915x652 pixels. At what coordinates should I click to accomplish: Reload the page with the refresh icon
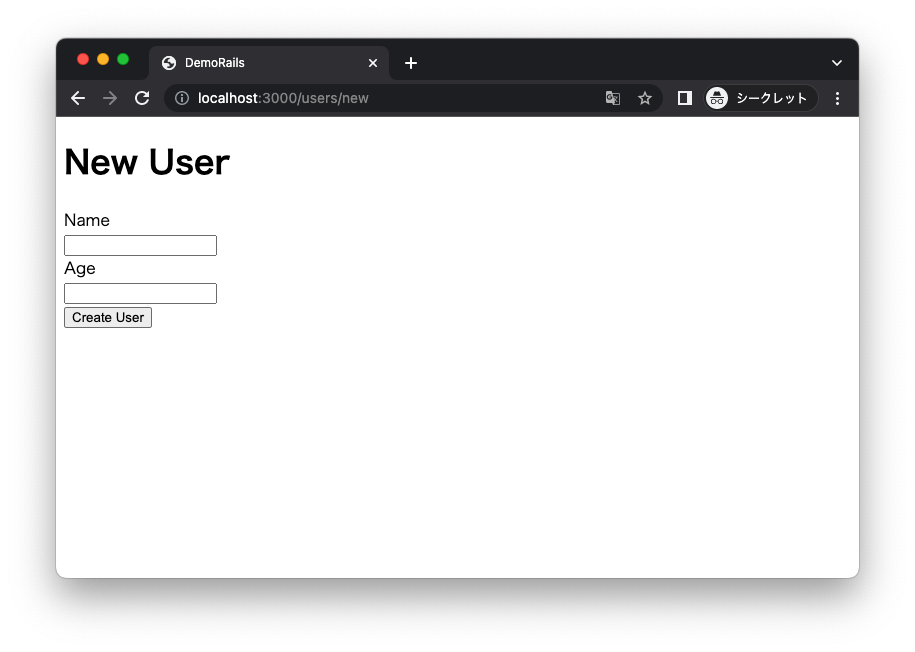(x=141, y=98)
